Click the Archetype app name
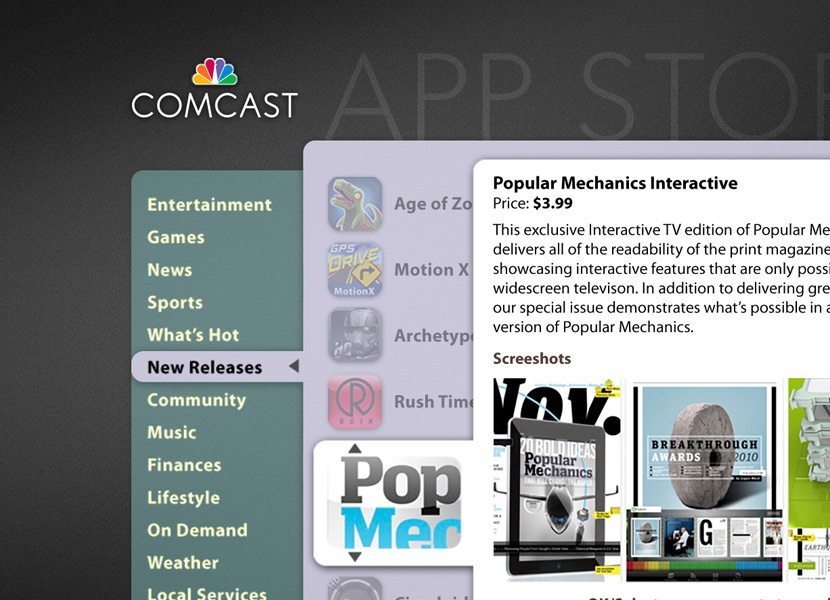 434,335
